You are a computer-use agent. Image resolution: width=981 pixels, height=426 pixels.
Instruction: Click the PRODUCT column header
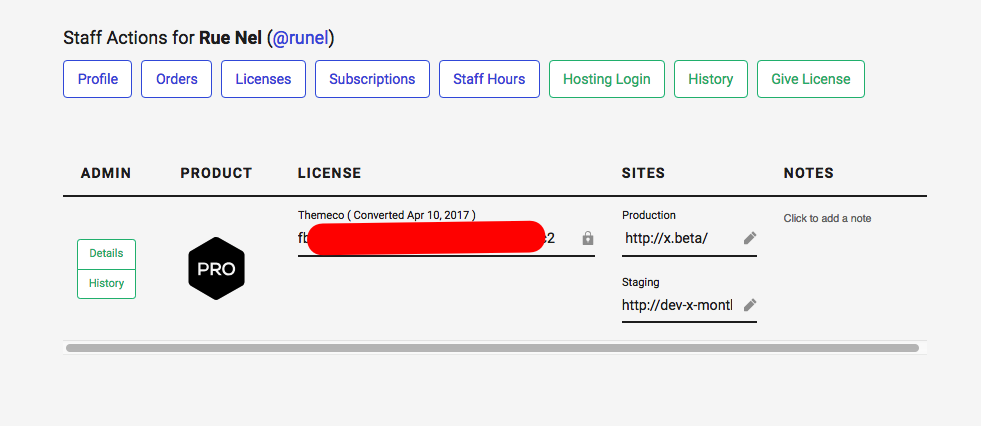tap(216, 173)
